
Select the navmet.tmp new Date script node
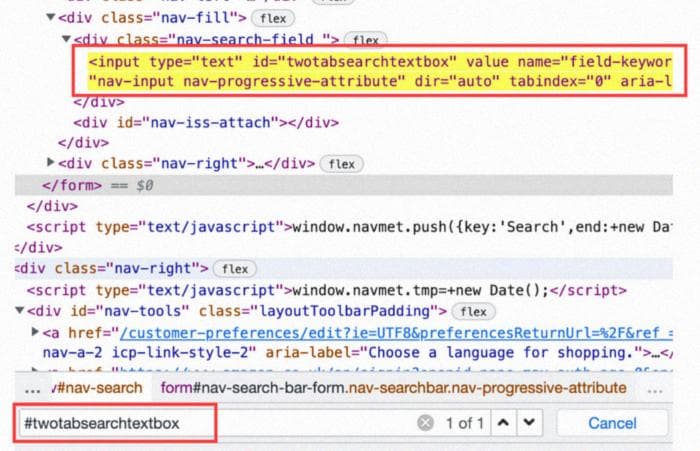click(327, 290)
